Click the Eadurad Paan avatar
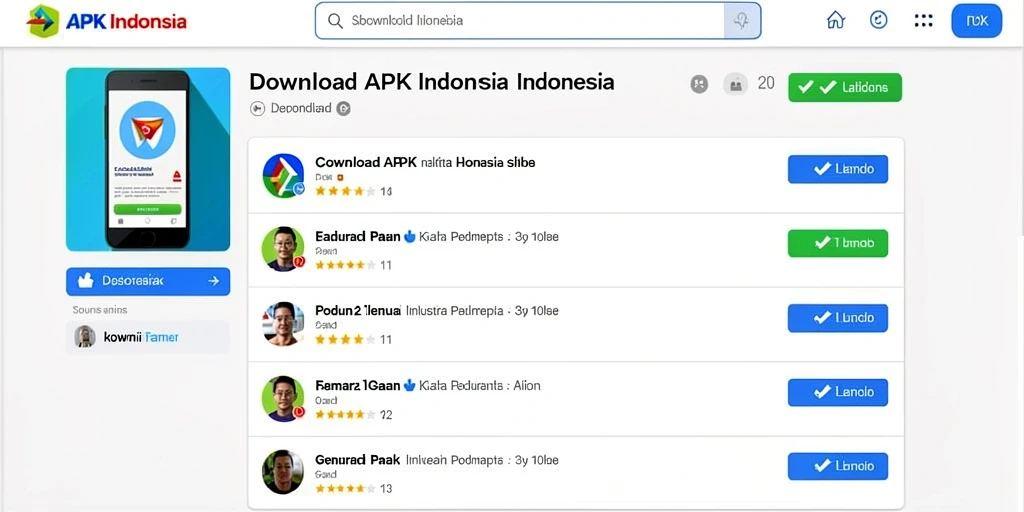The image size is (1024, 512). coord(283,249)
